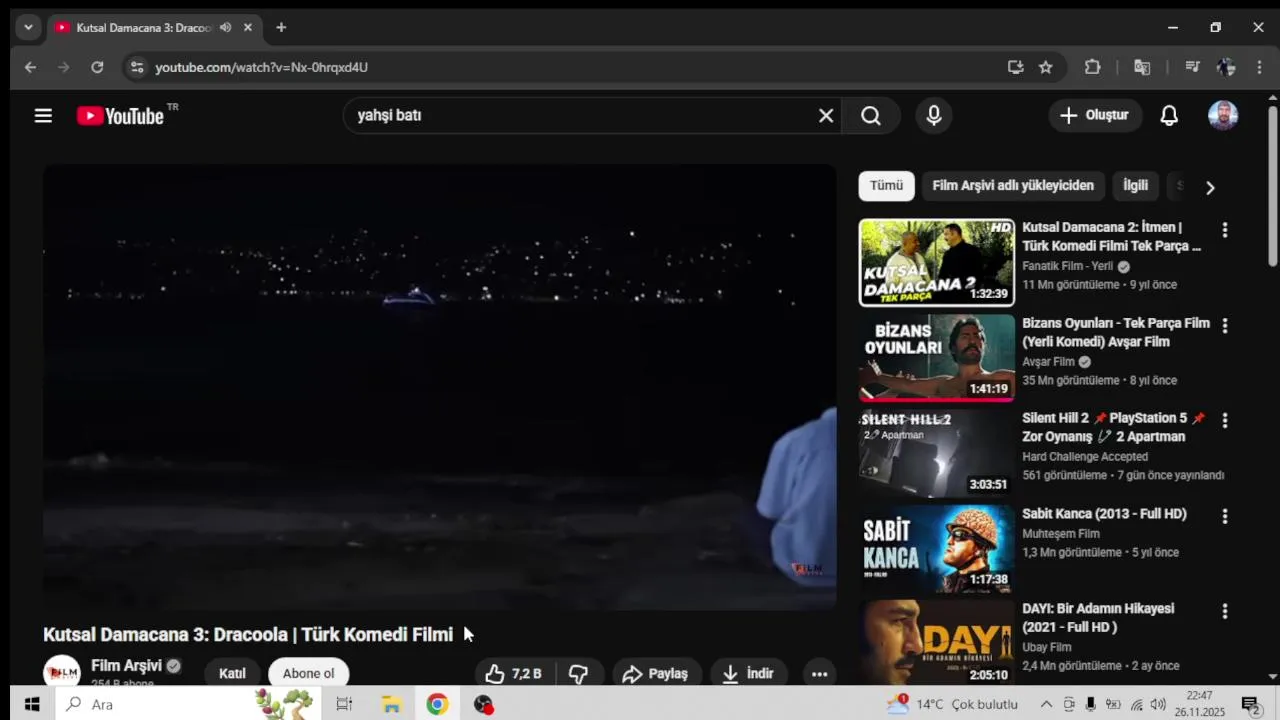Select Film Arşivi adlı yükleyiciden chip
This screenshot has width=1280, height=720.
[1013, 186]
